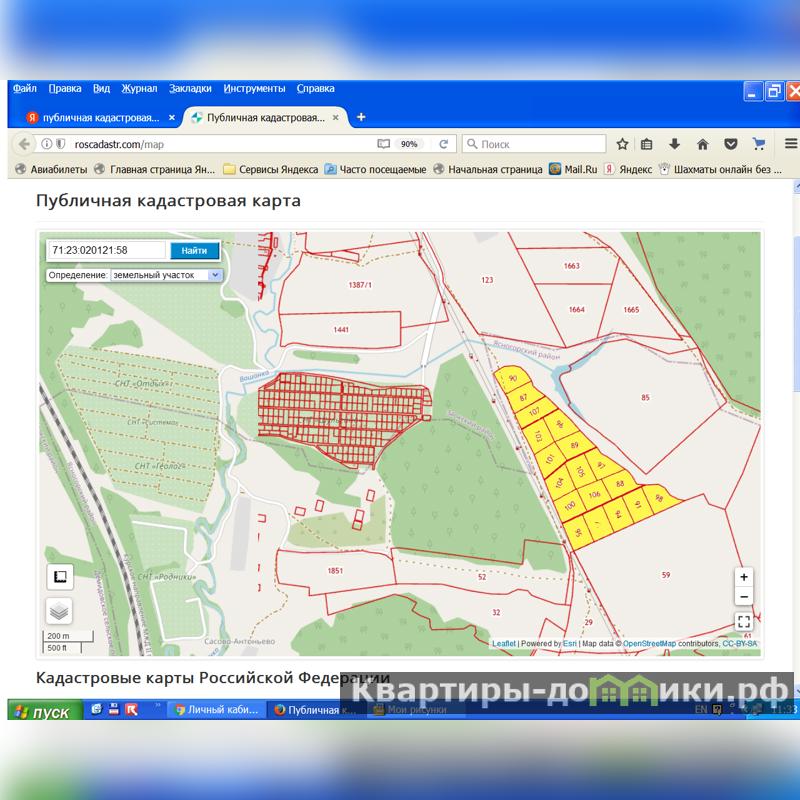
Task: Reload the page using refresh icon
Action: 443,144
